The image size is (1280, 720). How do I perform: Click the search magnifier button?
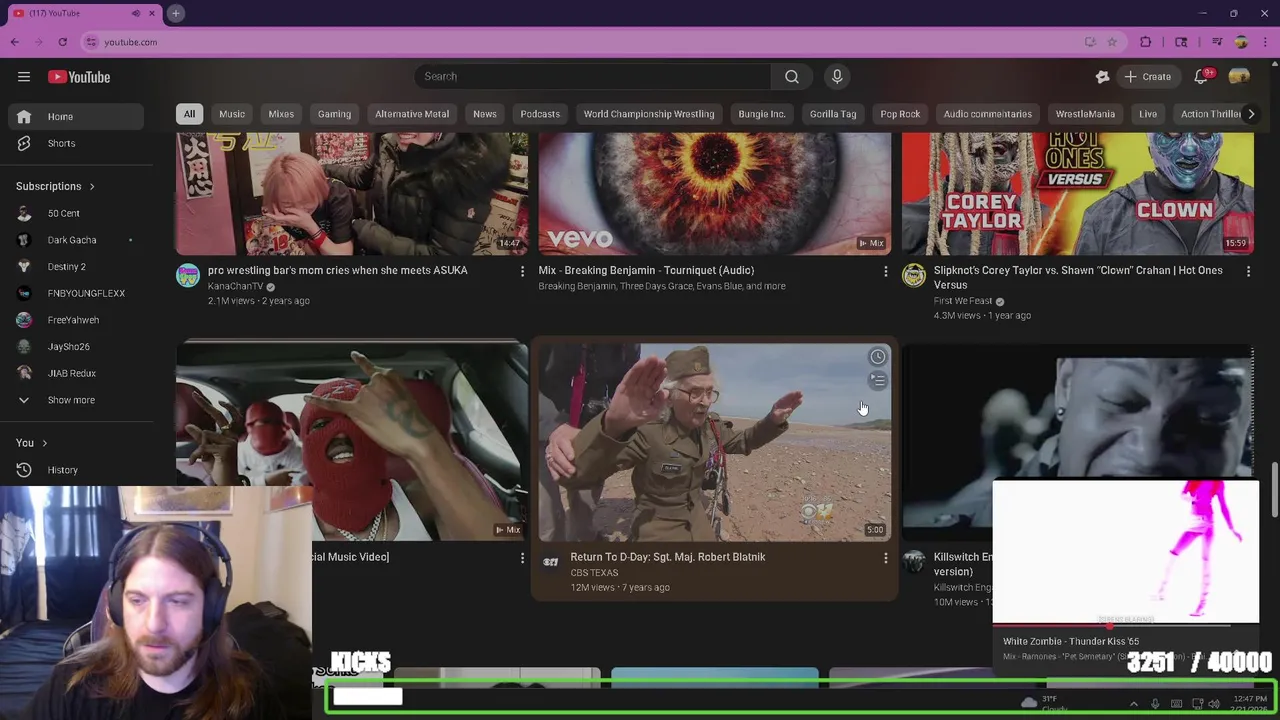792,77
